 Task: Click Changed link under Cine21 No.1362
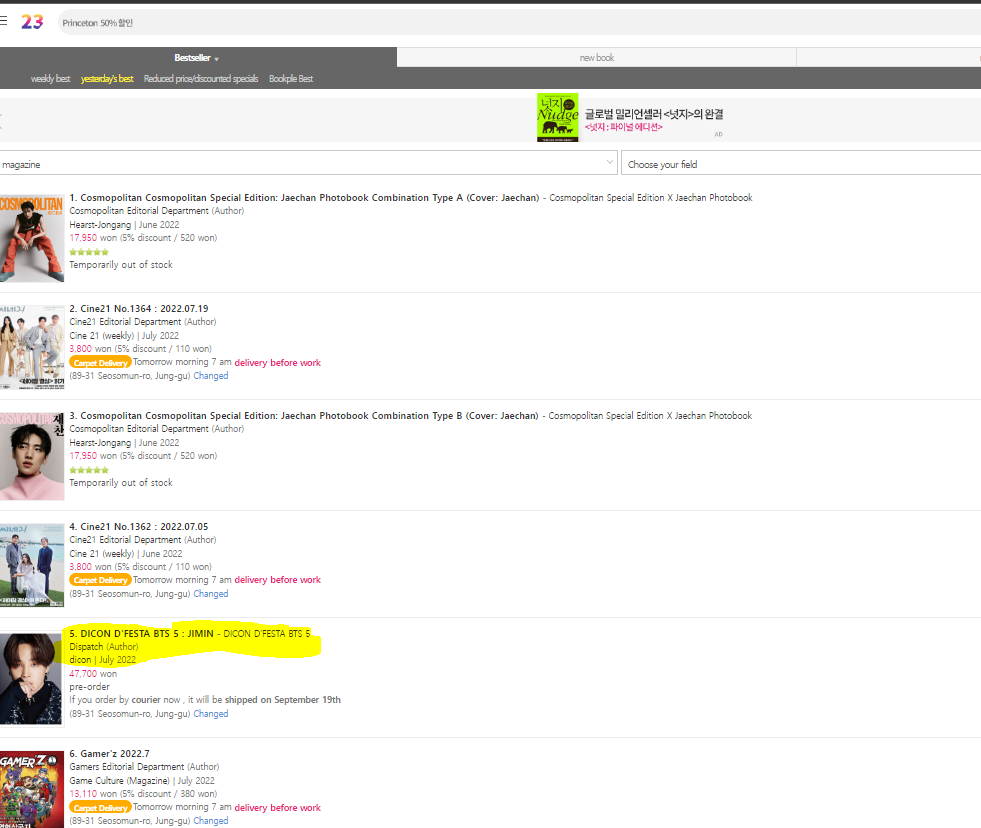tap(211, 594)
